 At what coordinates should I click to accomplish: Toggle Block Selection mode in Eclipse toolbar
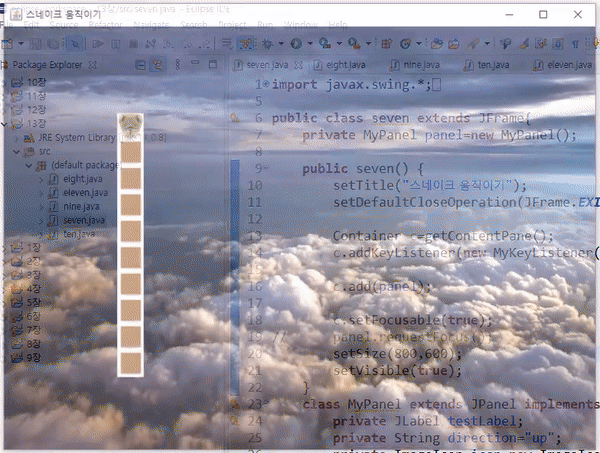coord(558,44)
